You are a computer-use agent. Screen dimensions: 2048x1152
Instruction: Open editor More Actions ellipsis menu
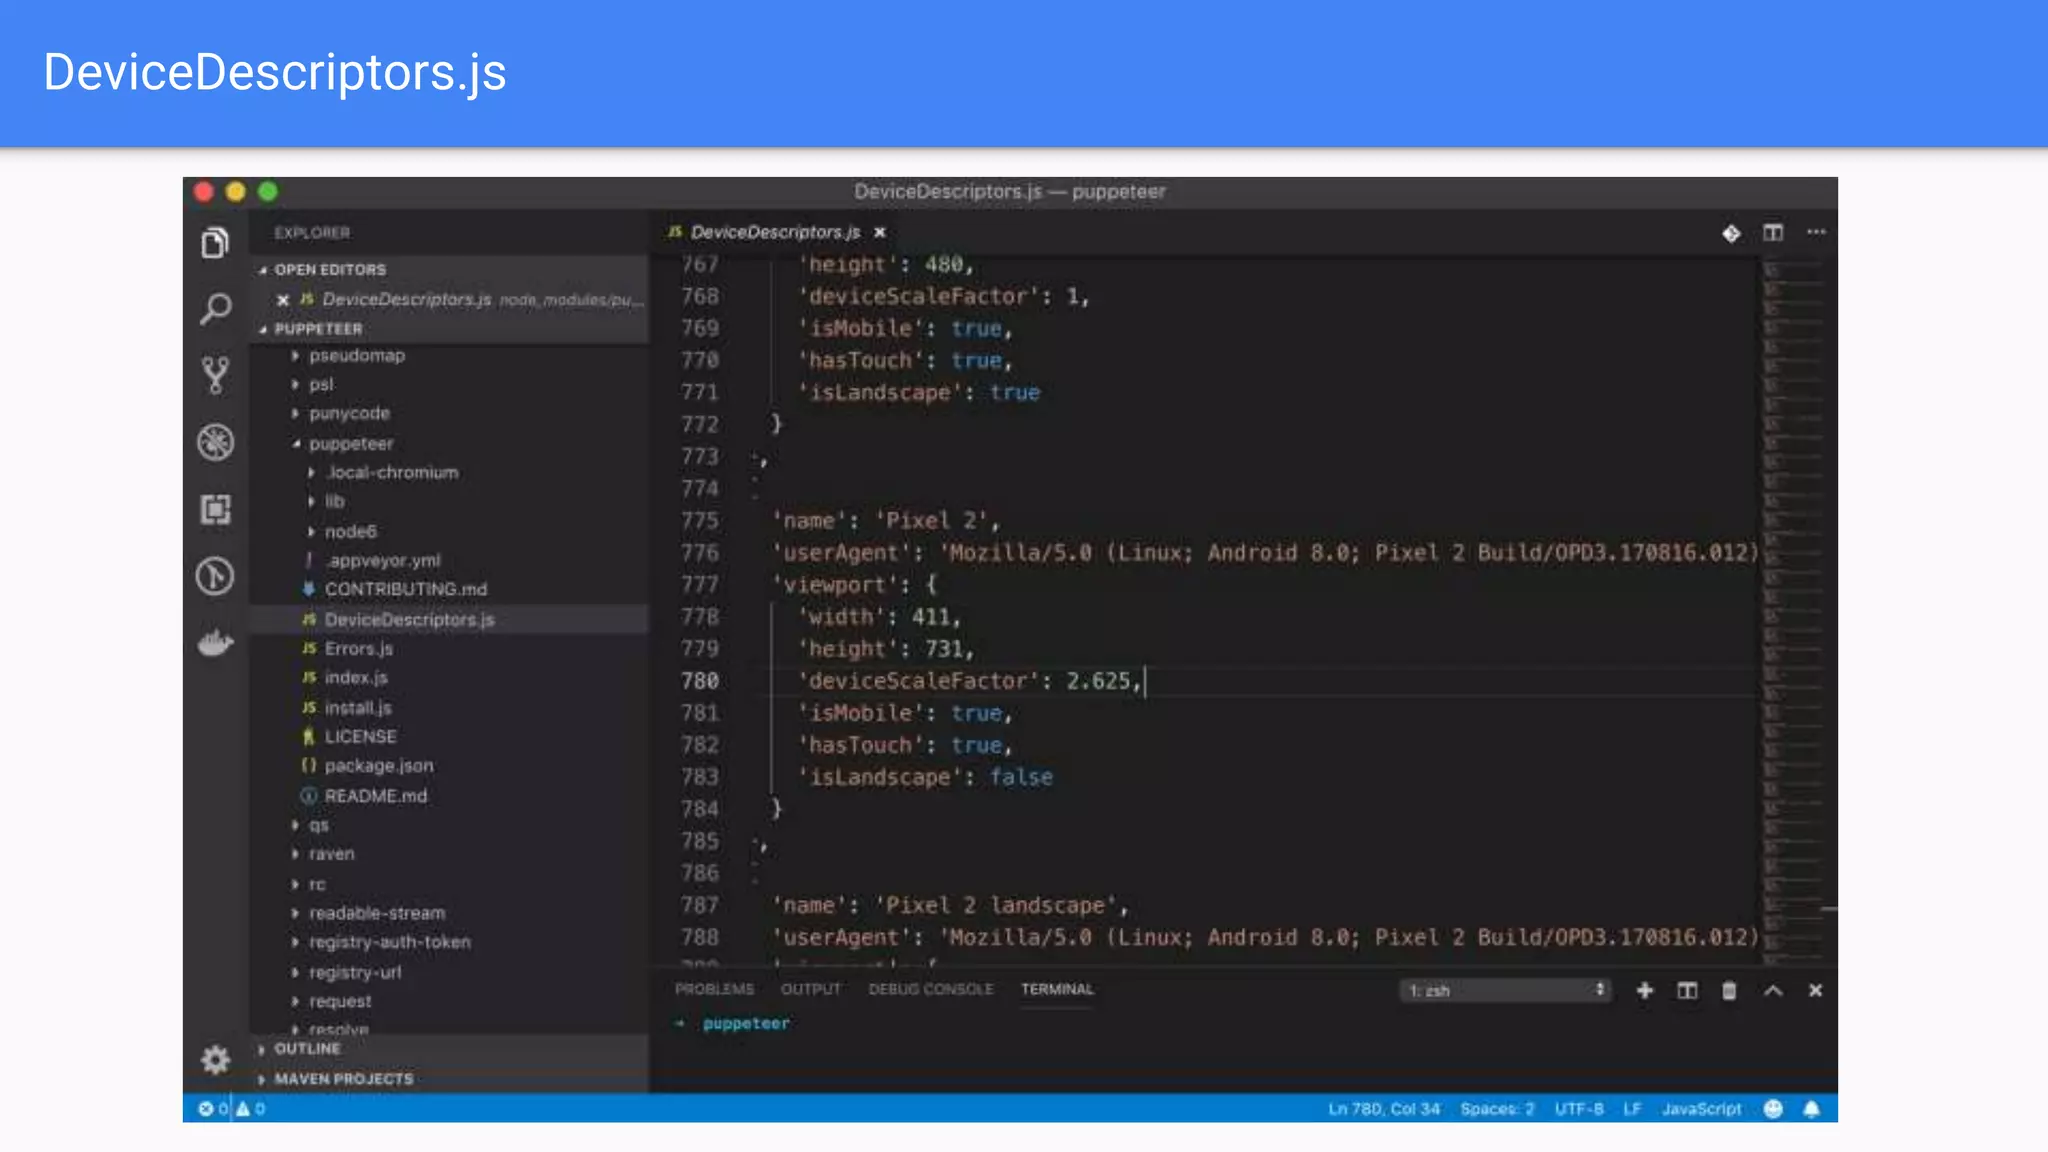tap(1816, 232)
